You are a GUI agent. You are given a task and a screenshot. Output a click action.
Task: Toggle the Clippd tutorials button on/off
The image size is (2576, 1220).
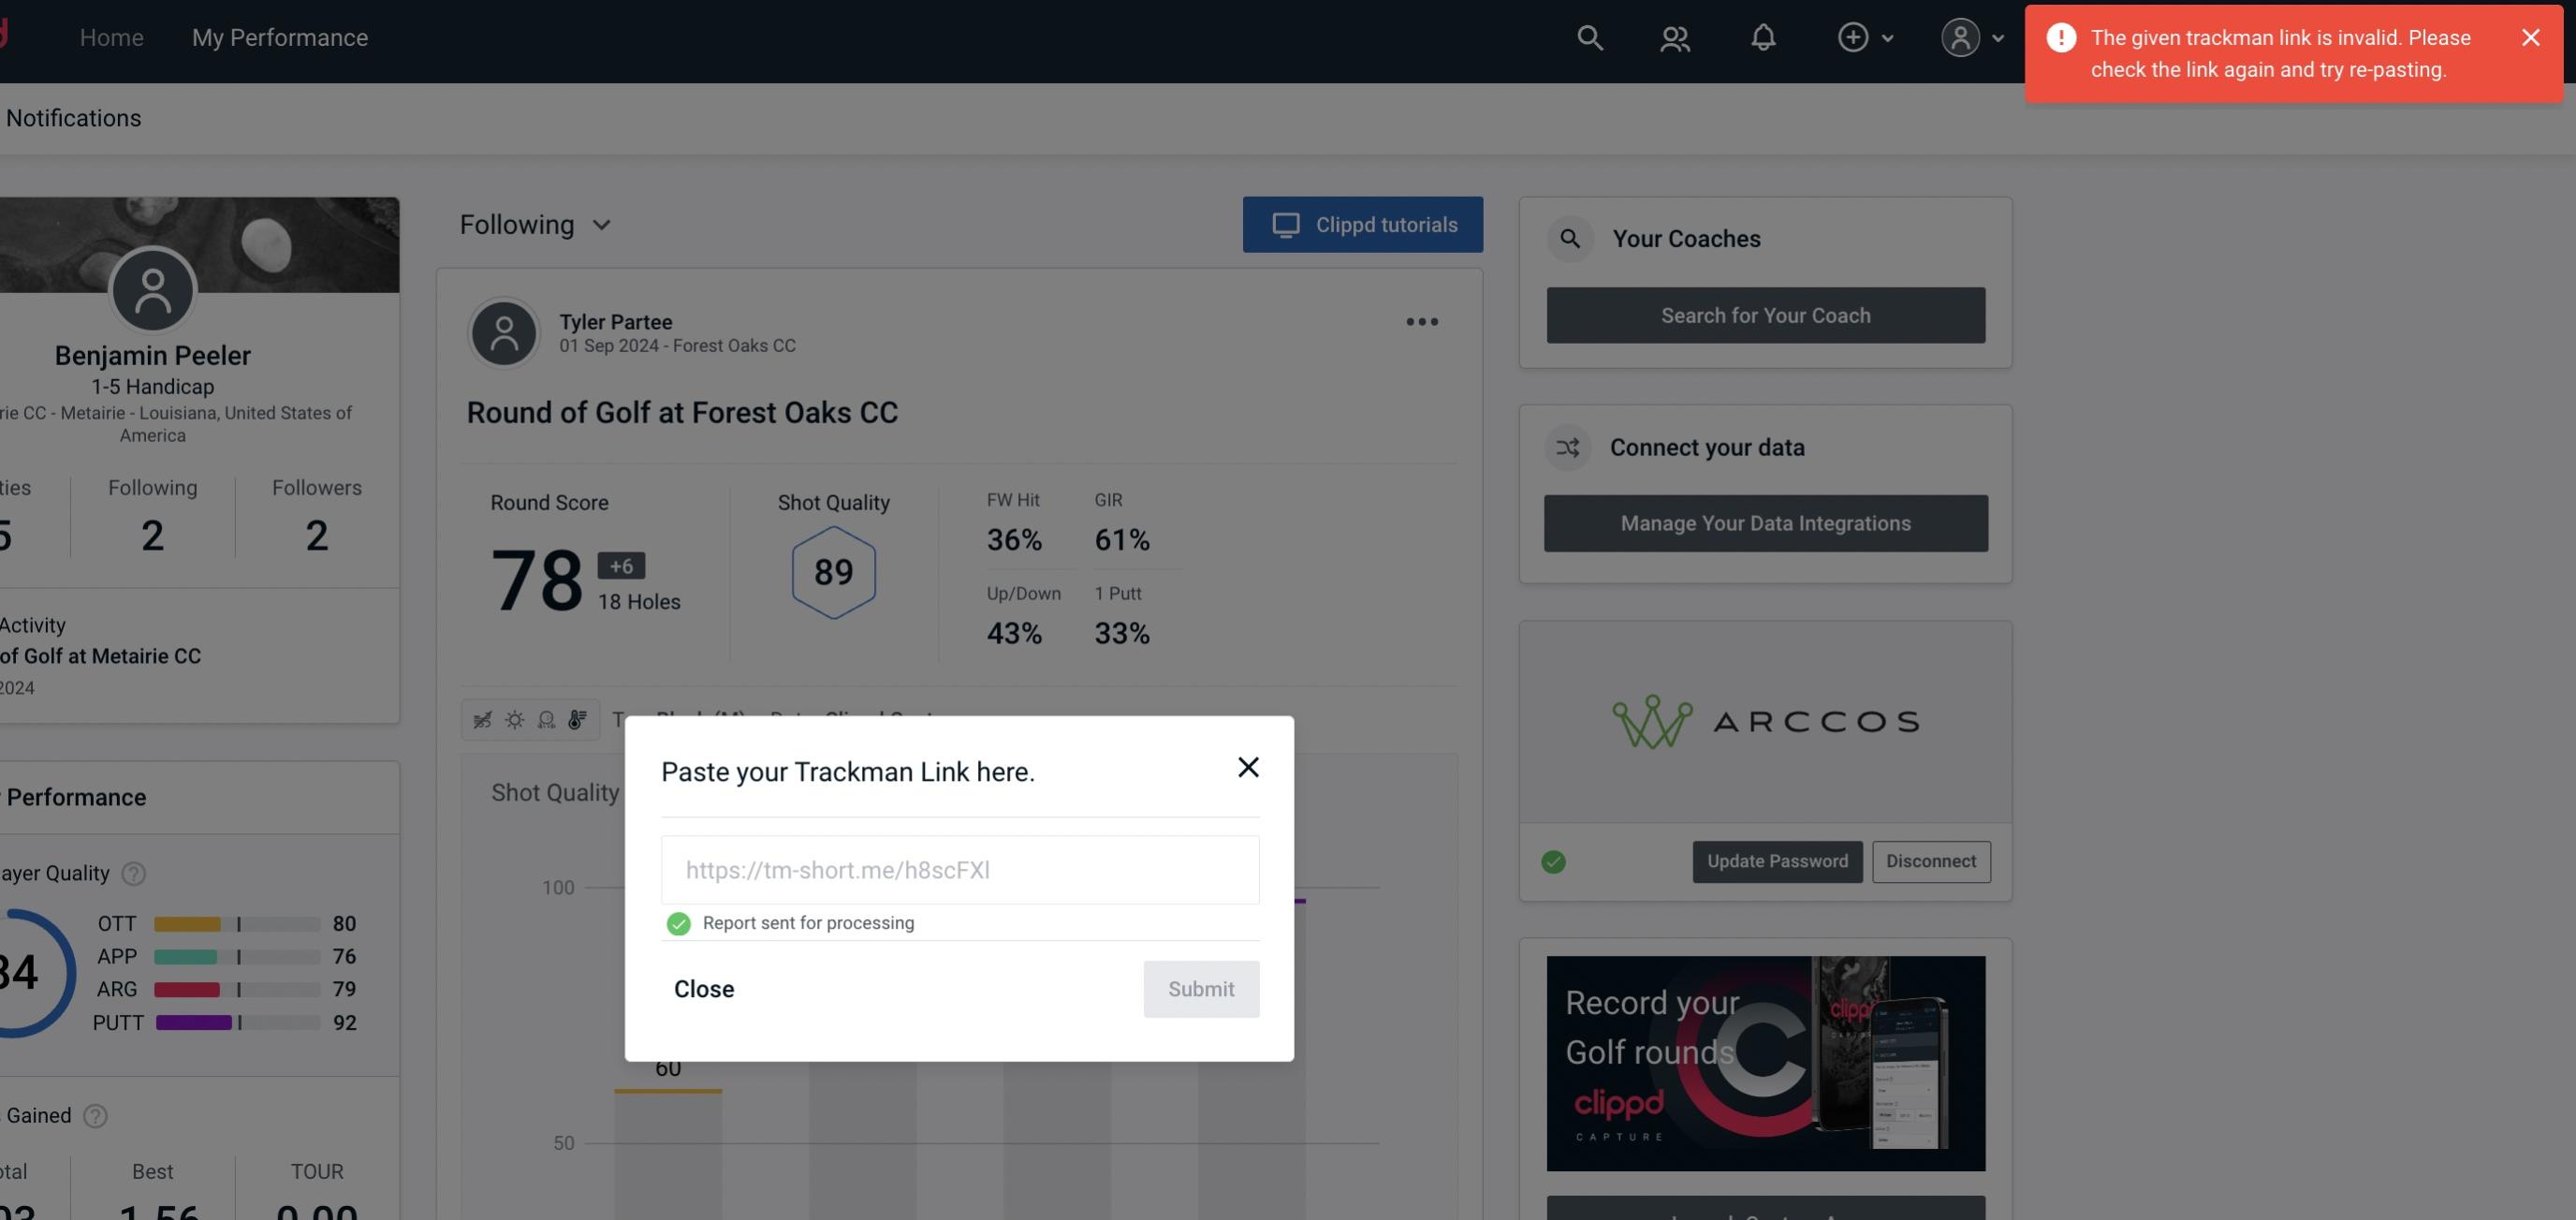tap(1364, 224)
